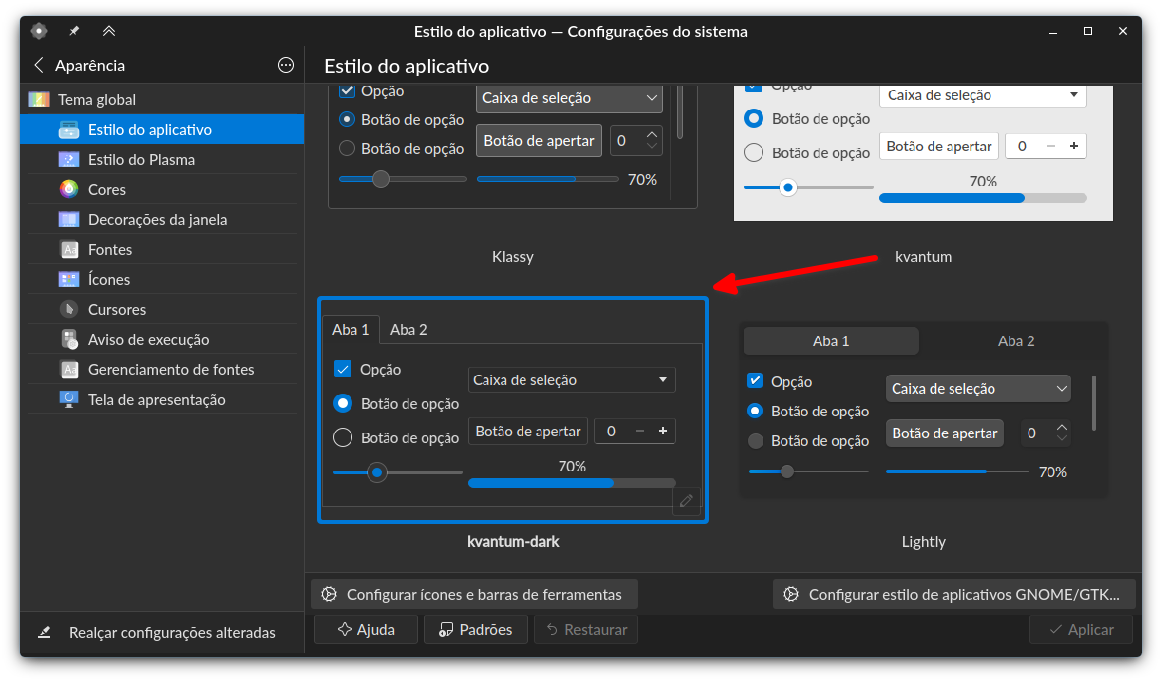The width and height of the screenshot is (1162, 681).
Task: Click the slider handle in Lightly preview
Action: (x=787, y=471)
